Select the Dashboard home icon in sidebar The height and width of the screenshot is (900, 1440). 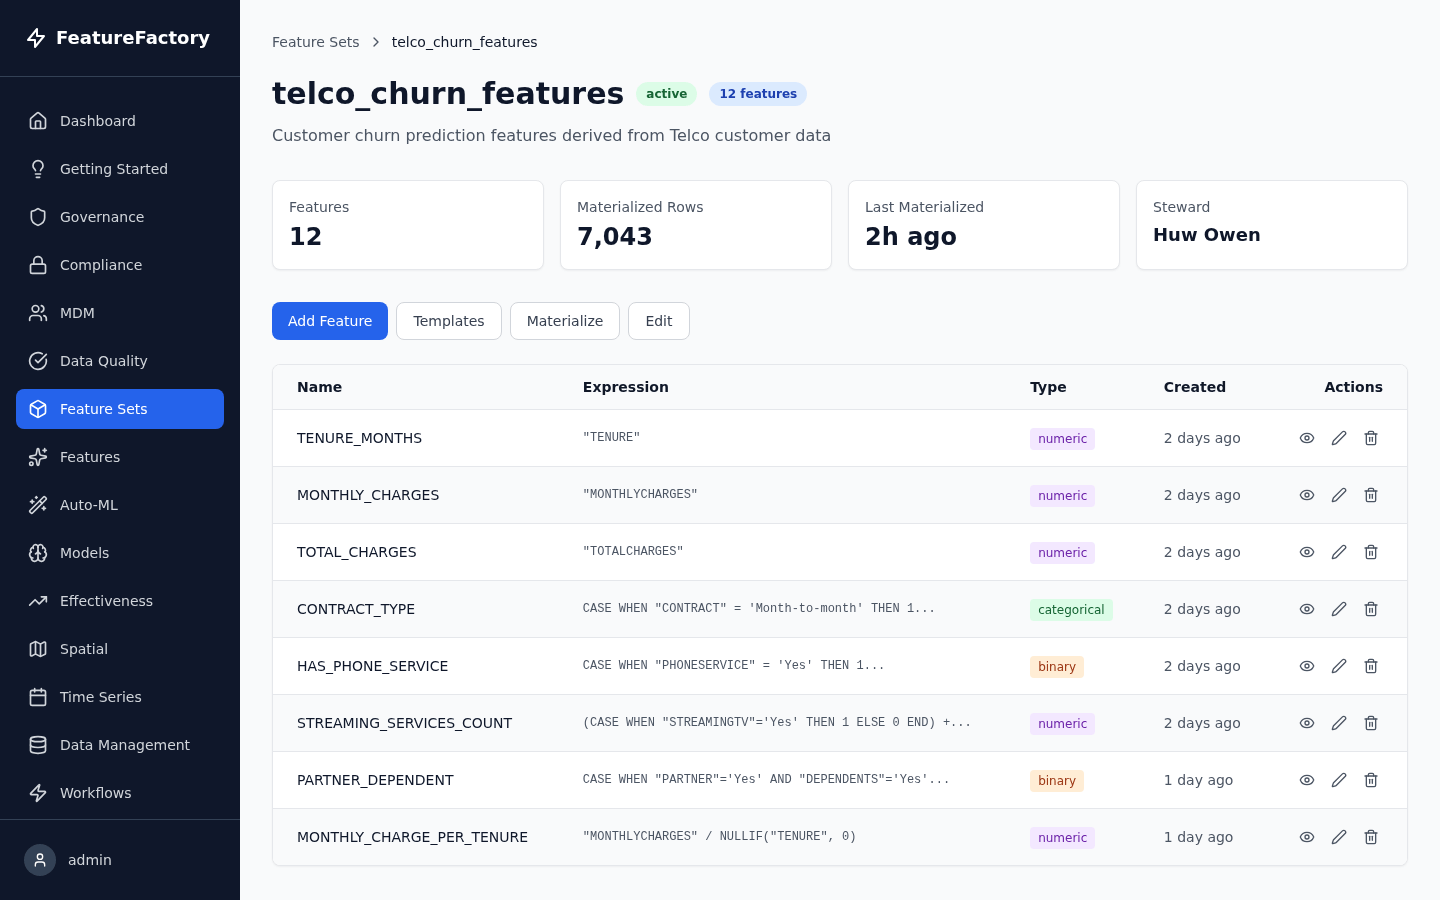click(38, 121)
